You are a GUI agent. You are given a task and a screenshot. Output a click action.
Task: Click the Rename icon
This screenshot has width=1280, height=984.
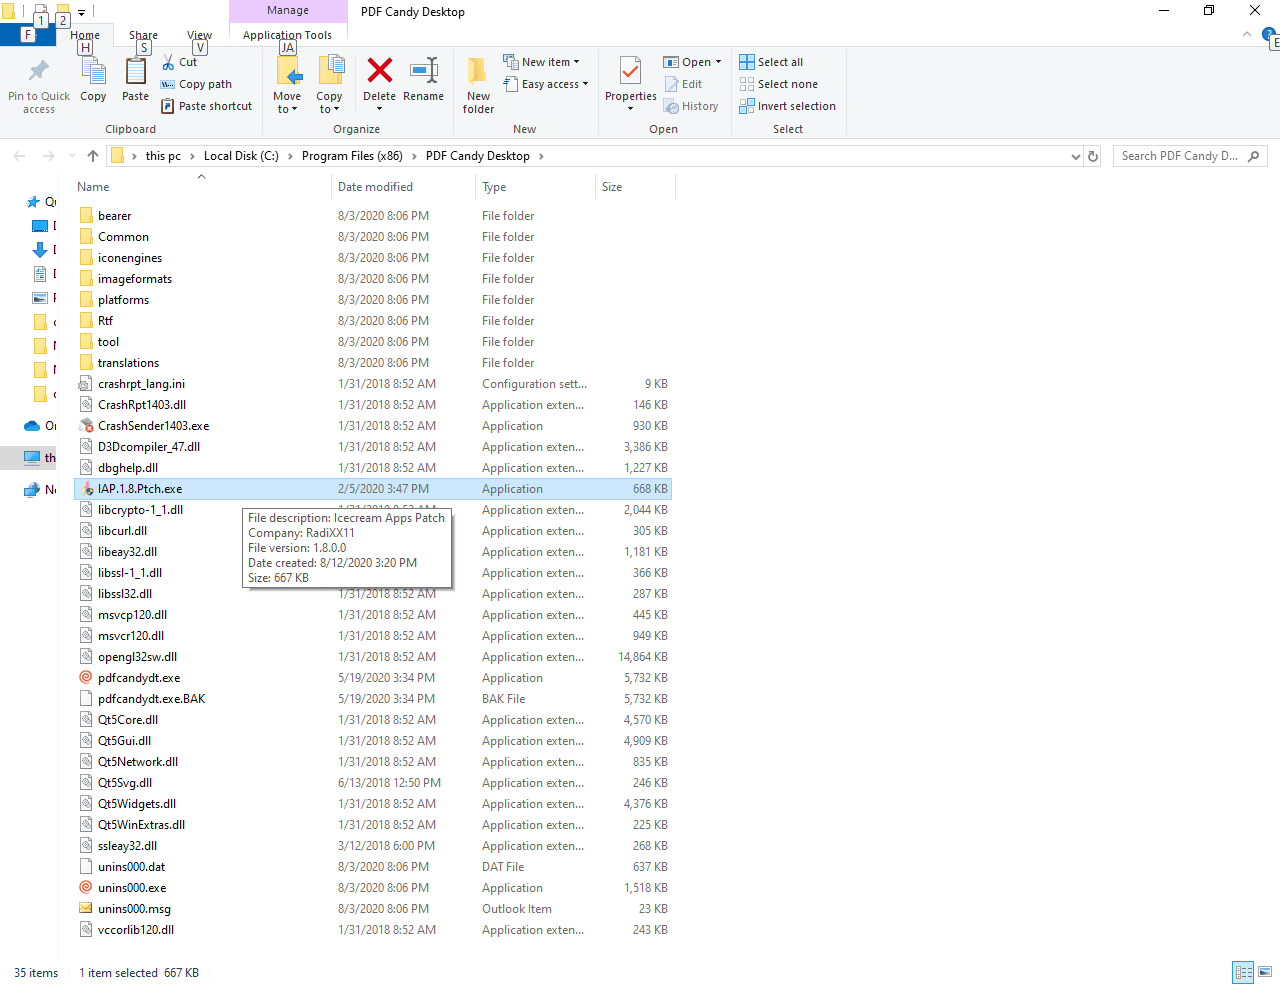424,70
